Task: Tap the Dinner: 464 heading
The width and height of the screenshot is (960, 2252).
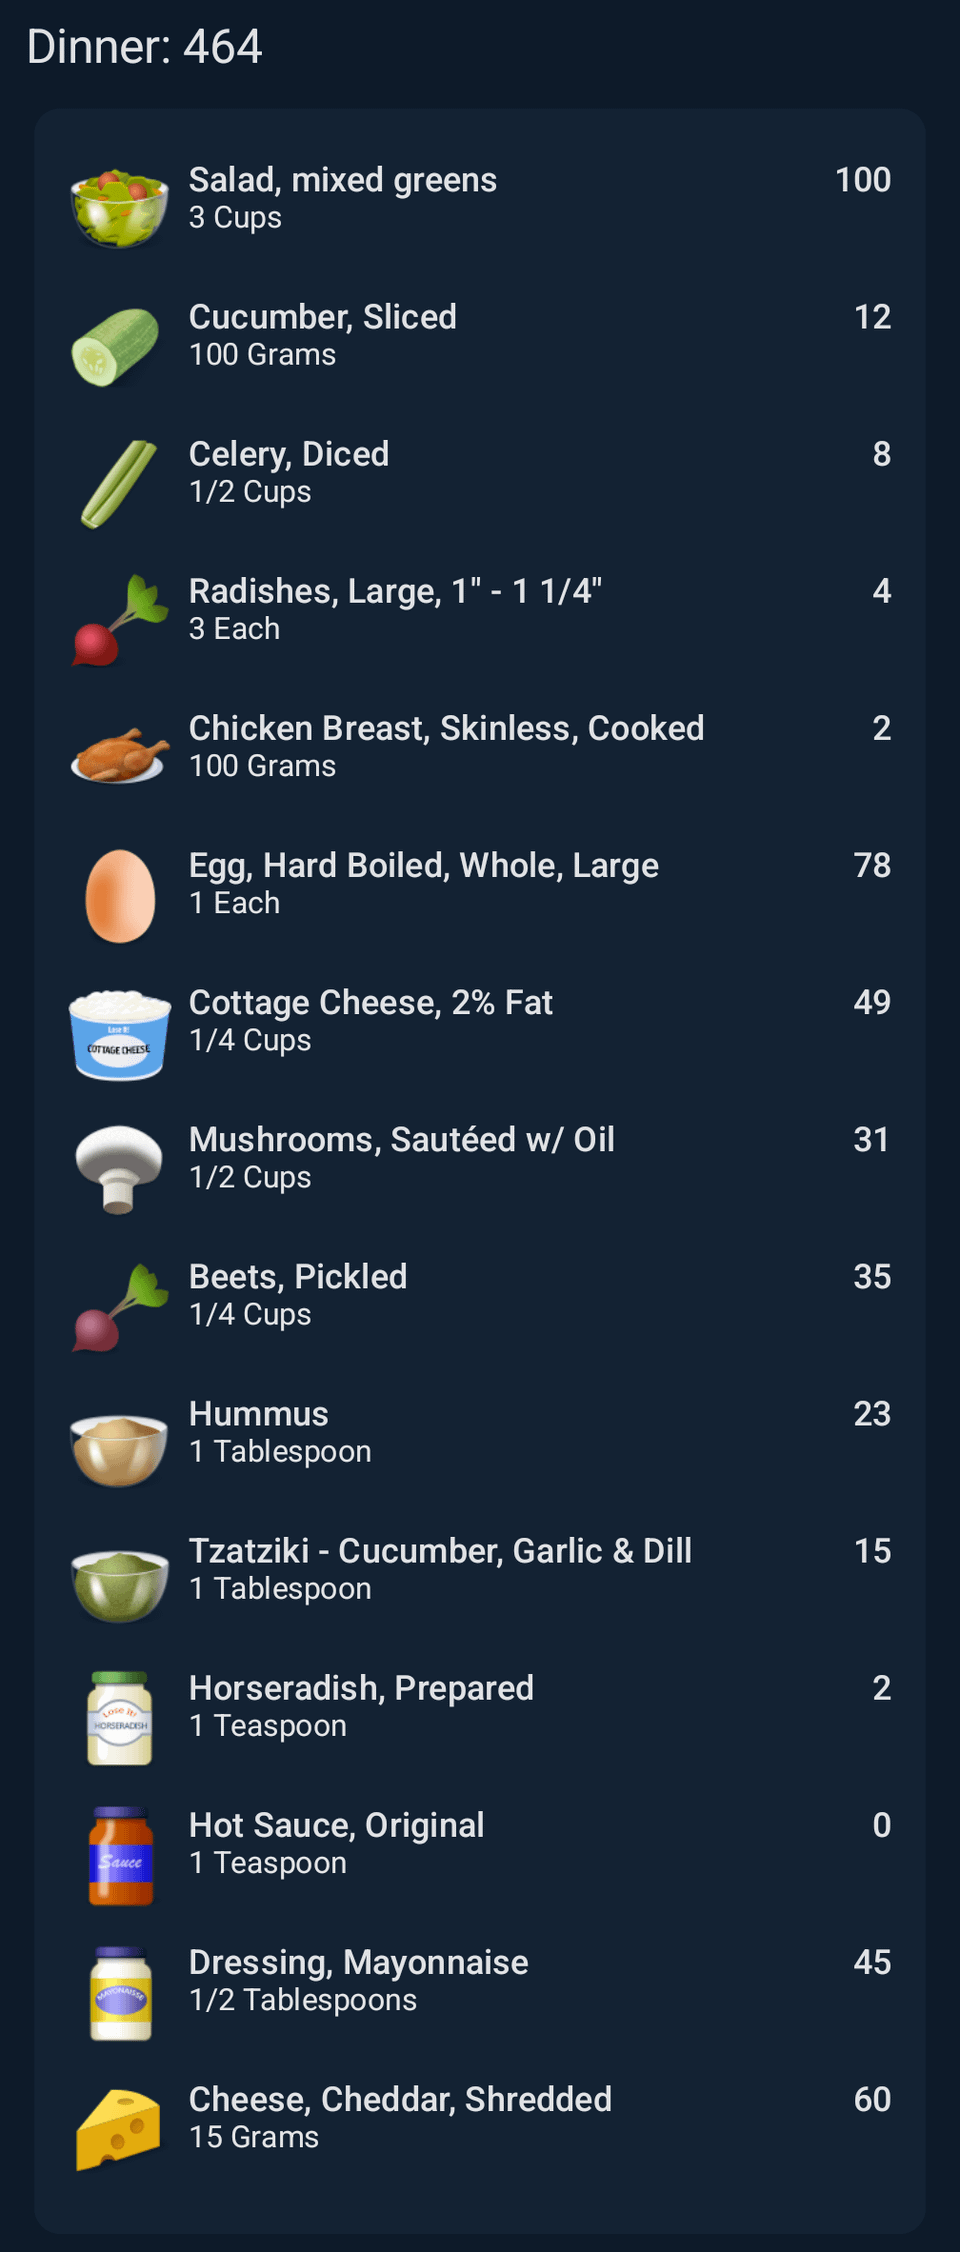Action: tap(145, 47)
